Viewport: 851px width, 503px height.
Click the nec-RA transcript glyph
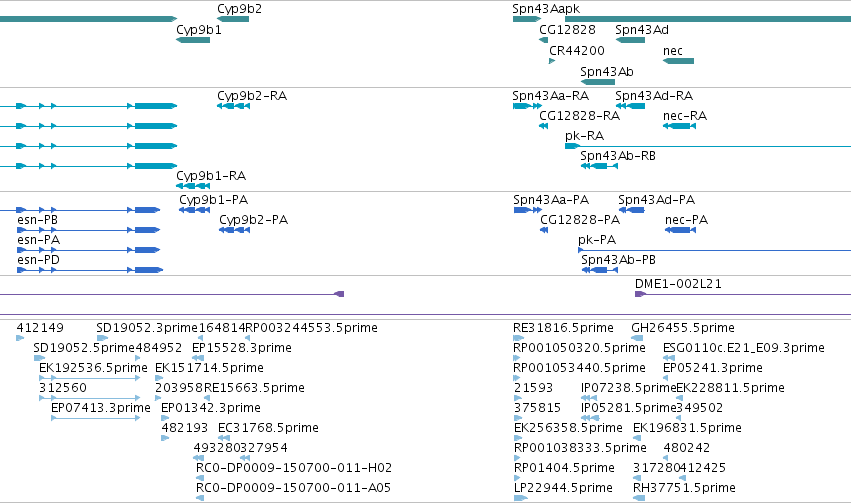point(679,126)
